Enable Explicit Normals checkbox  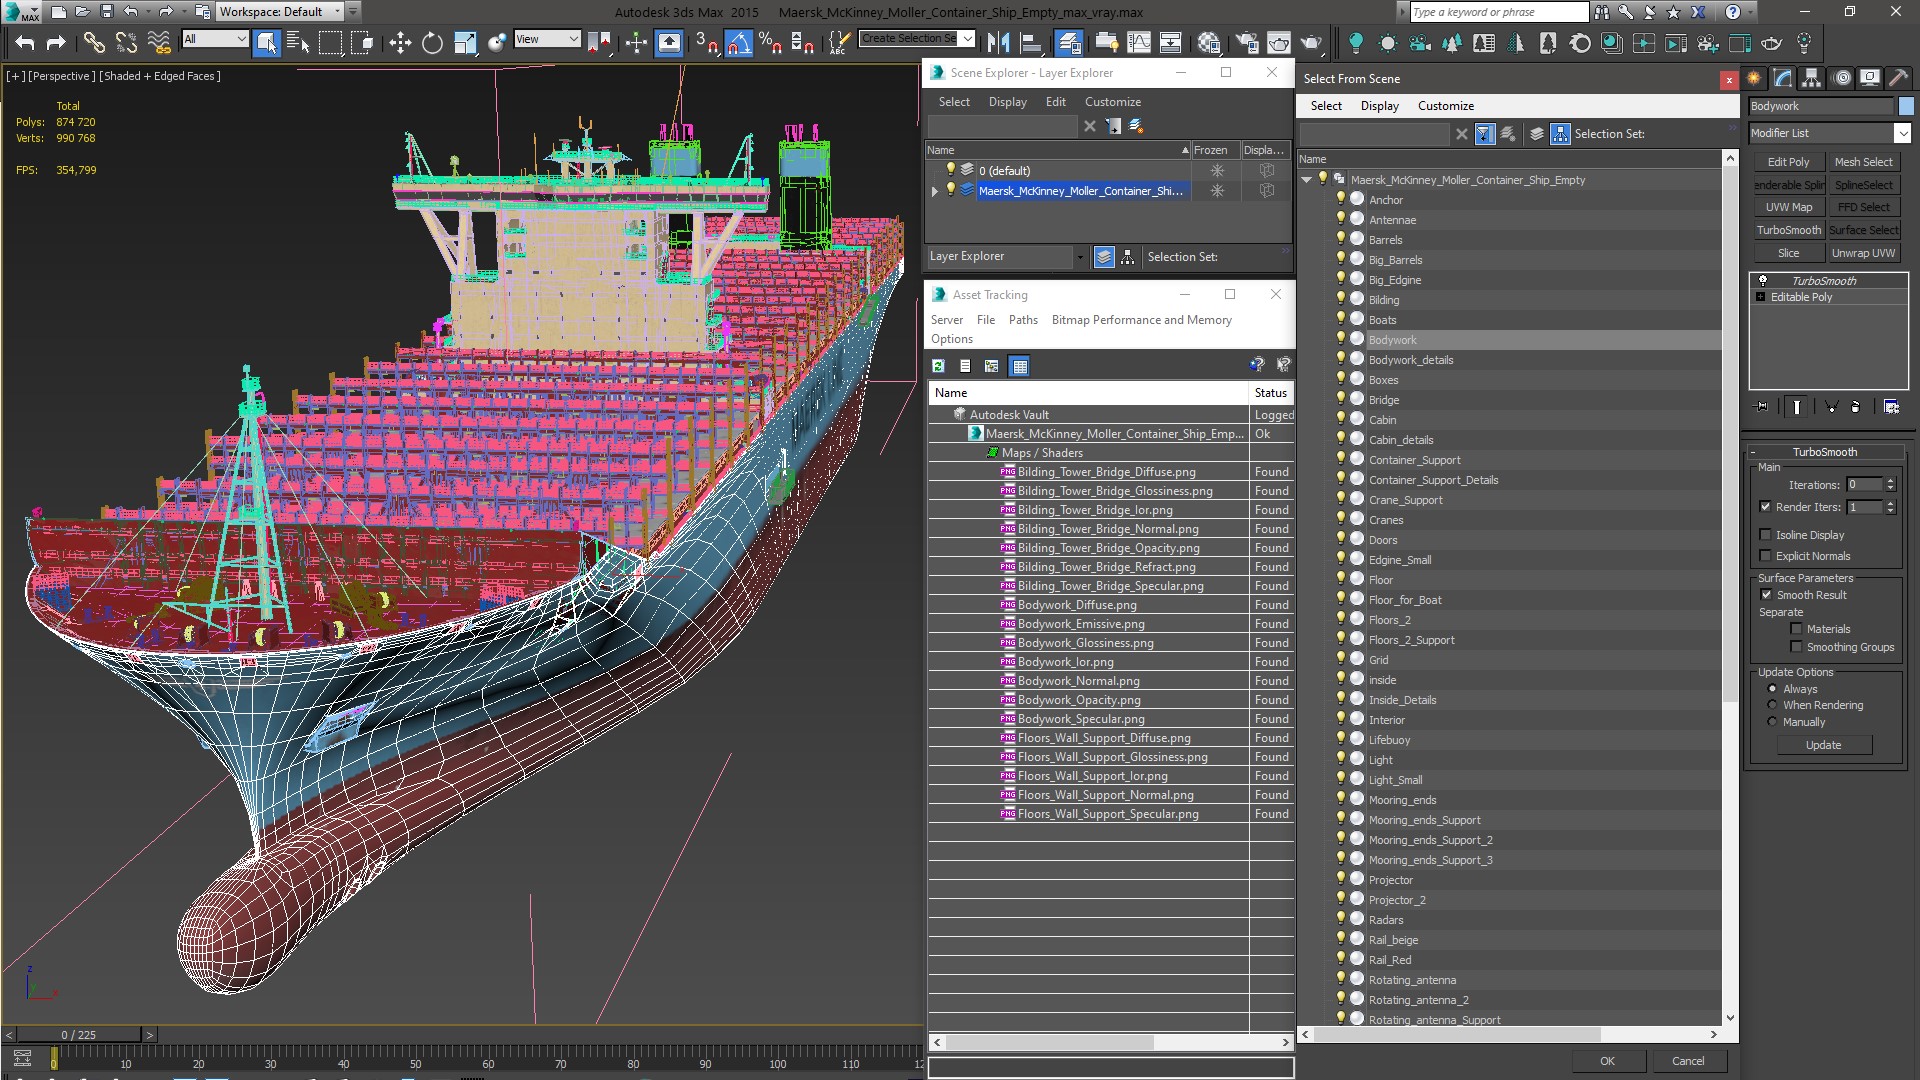[x=1765, y=556]
